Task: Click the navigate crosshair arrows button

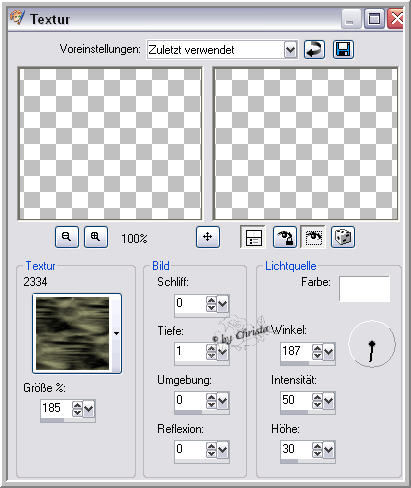Action: [x=208, y=237]
